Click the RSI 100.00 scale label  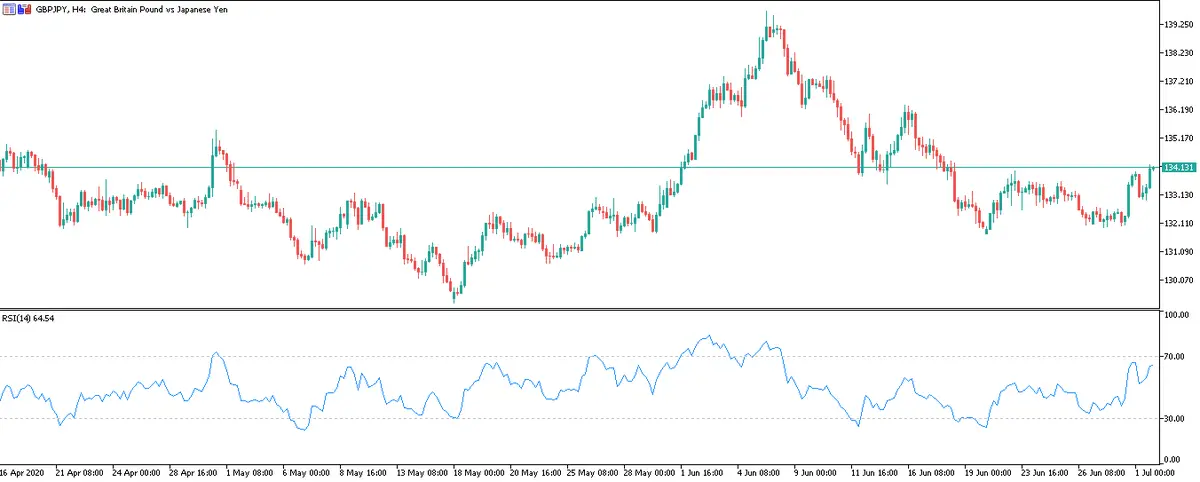click(1176, 316)
